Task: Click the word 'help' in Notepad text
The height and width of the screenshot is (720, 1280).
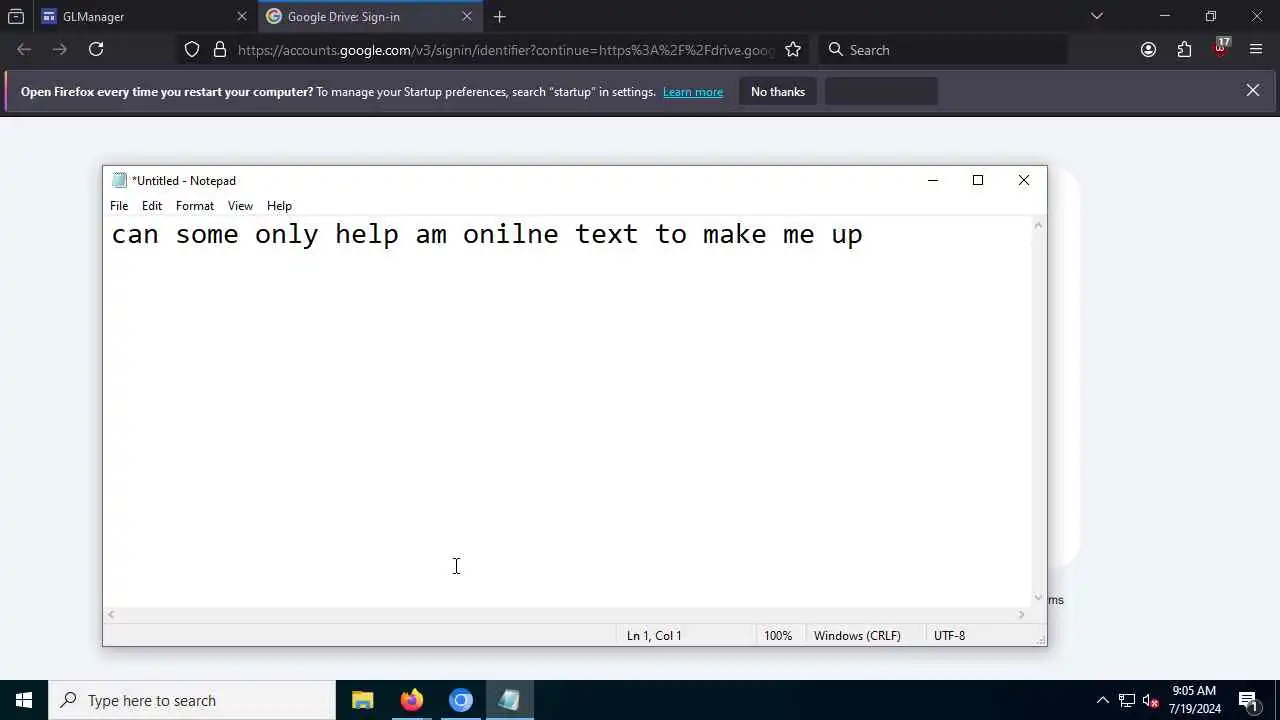Action: [367, 236]
